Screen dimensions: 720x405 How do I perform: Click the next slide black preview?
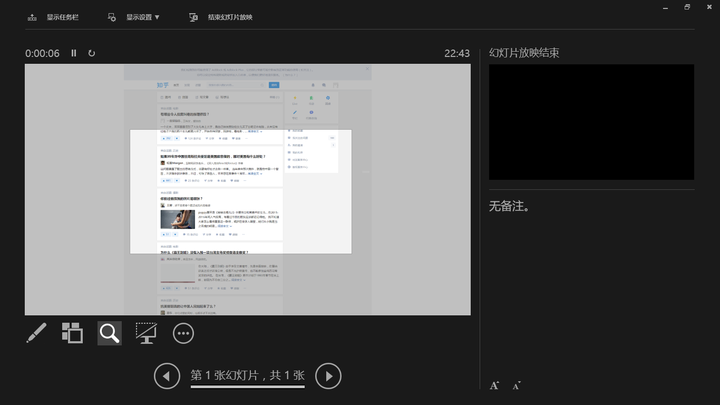pyautogui.click(x=591, y=122)
